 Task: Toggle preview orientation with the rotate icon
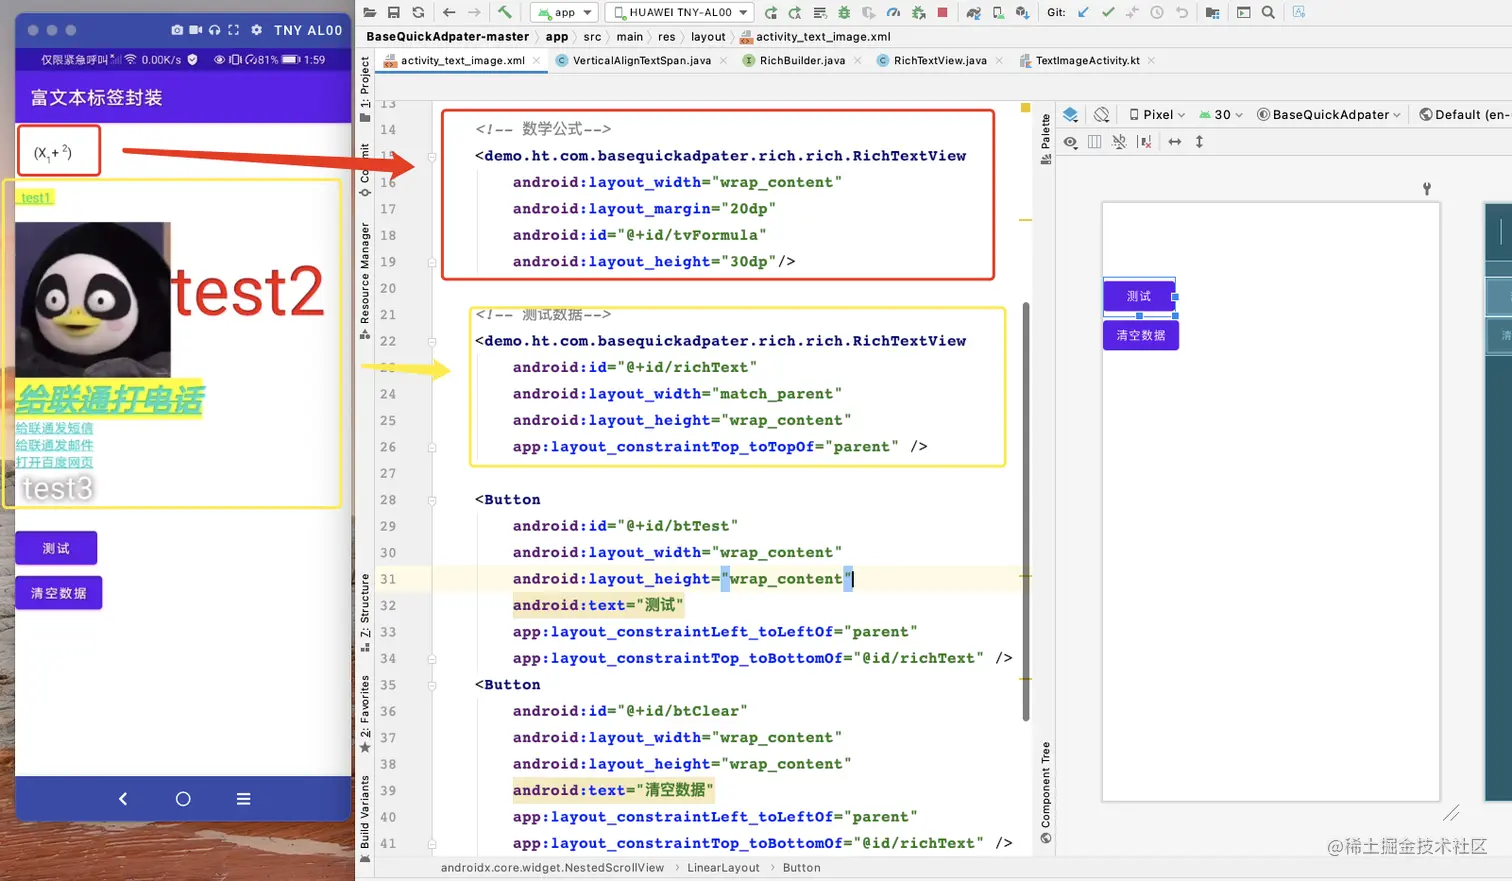1101,114
